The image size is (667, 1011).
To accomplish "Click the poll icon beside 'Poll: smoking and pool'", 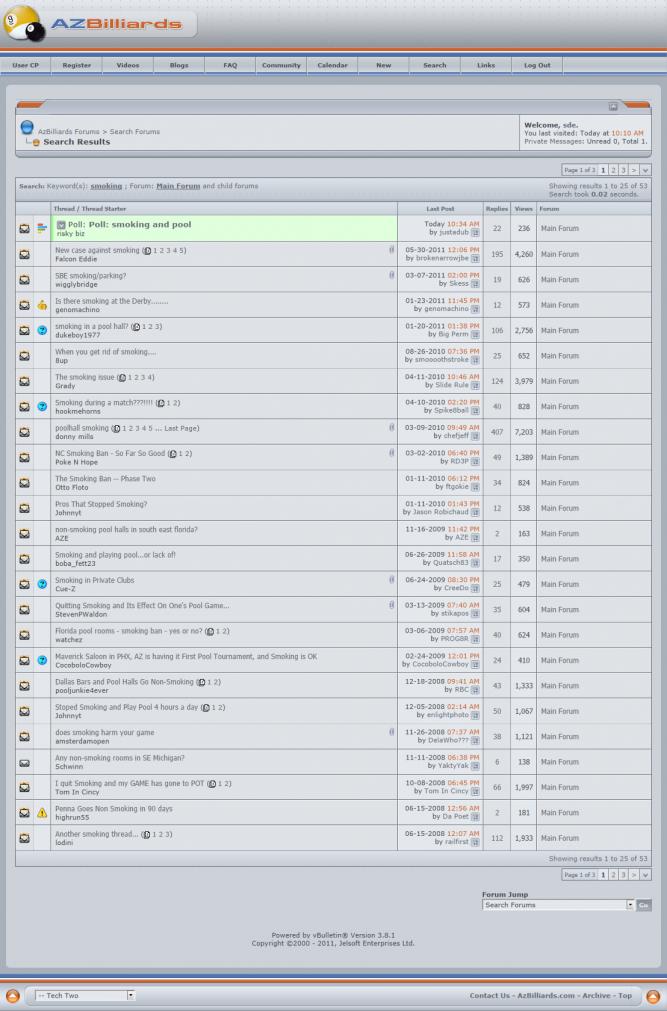I will (42, 229).
